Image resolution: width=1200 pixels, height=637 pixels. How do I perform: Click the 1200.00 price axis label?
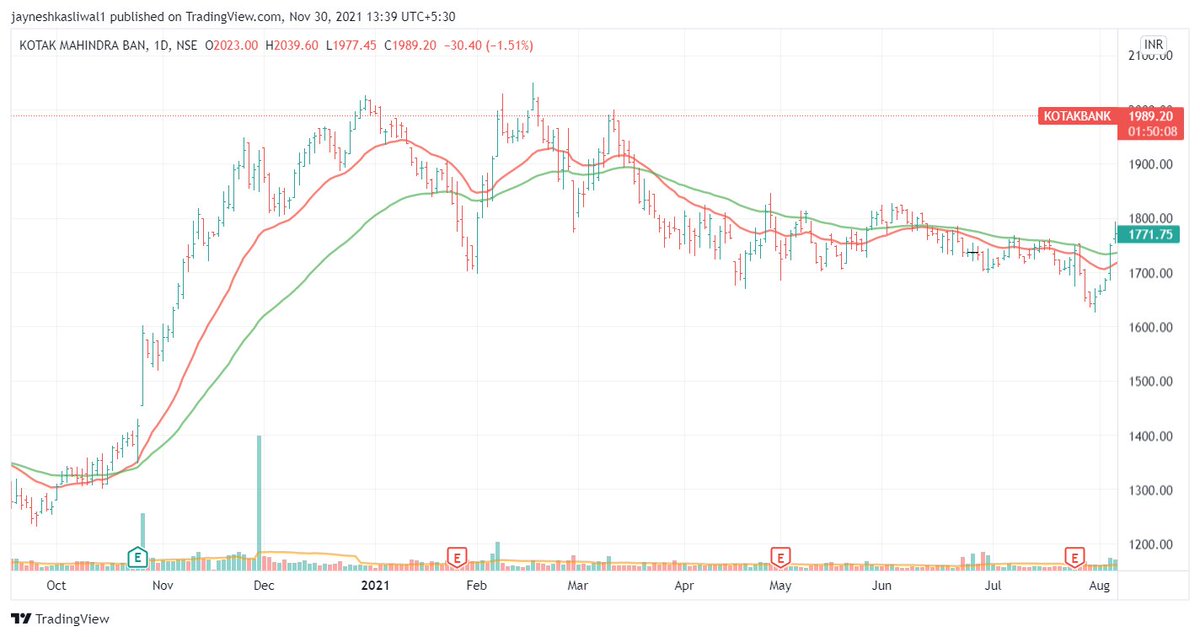(1152, 545)
